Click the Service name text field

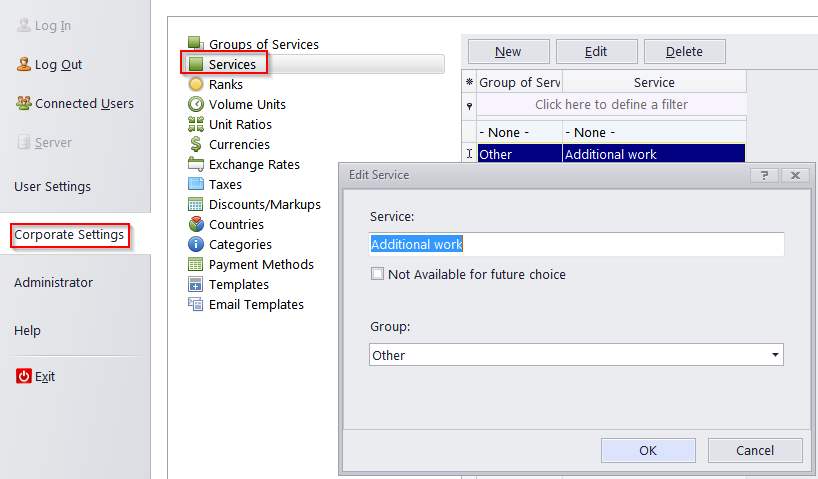point(576,245)
